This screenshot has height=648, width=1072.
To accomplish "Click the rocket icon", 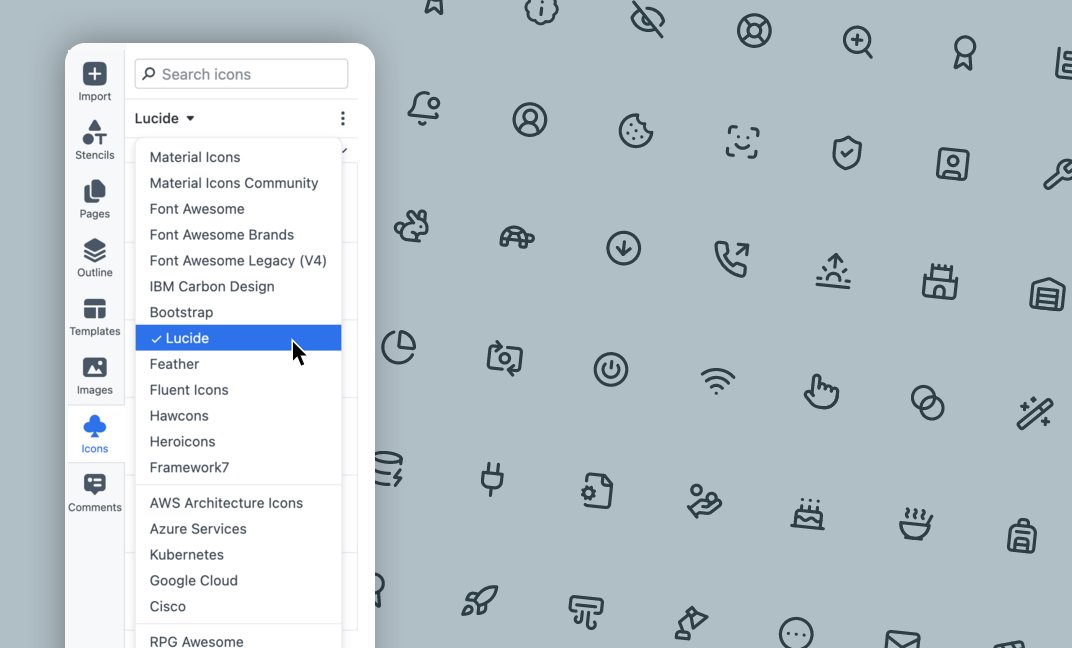I will coord(479,601).
